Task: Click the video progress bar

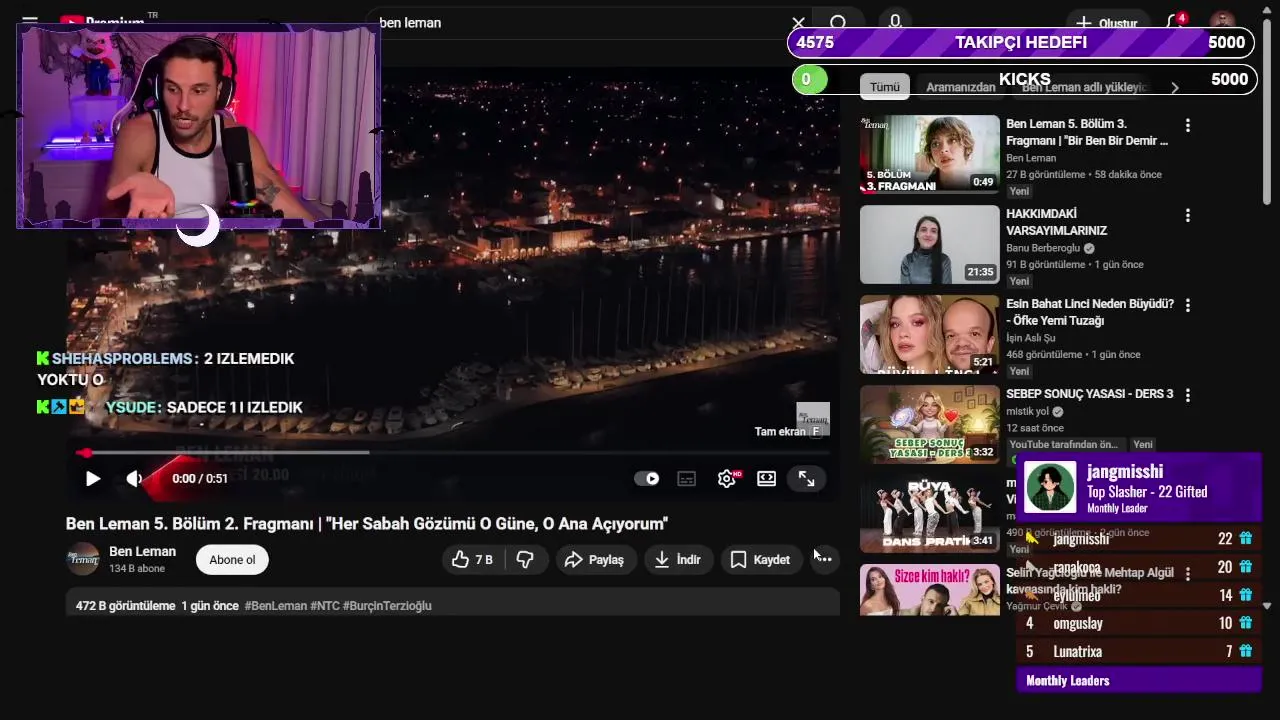Action: point(453,453)
